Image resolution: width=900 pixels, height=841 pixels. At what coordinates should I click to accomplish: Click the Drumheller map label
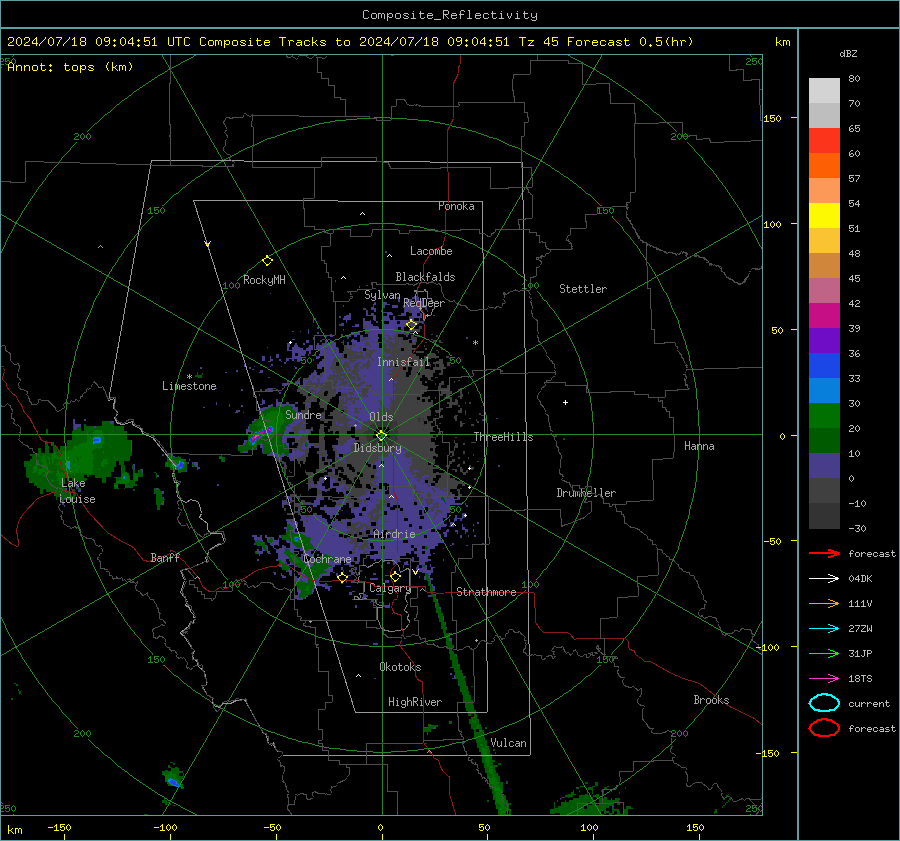pyautogui.click(x=585, y=493)
